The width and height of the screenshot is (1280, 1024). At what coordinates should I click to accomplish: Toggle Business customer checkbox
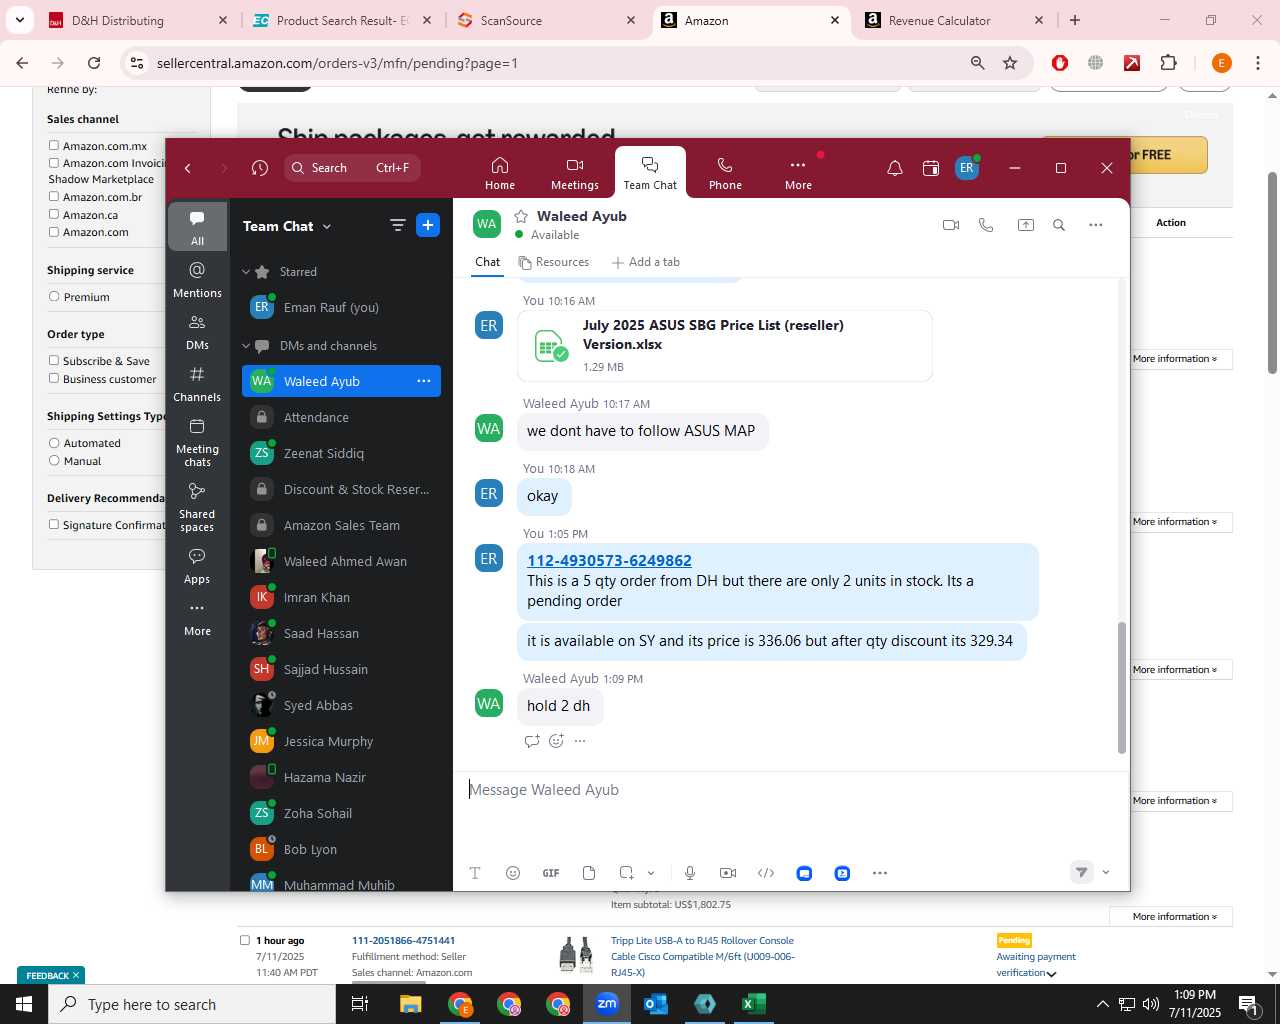pyautogui.click(x=54, y=378)
